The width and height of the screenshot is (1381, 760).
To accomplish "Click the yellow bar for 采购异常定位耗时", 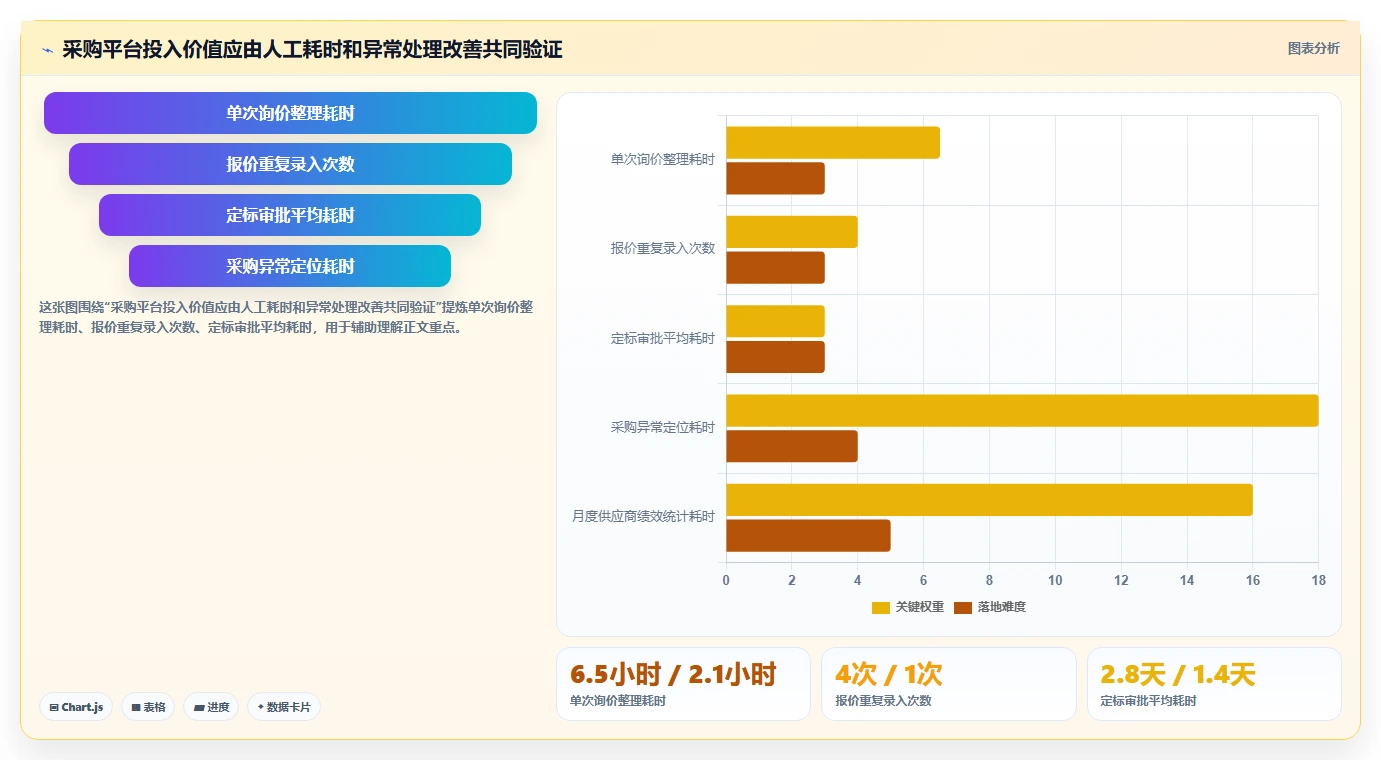I will point(1022,411).
